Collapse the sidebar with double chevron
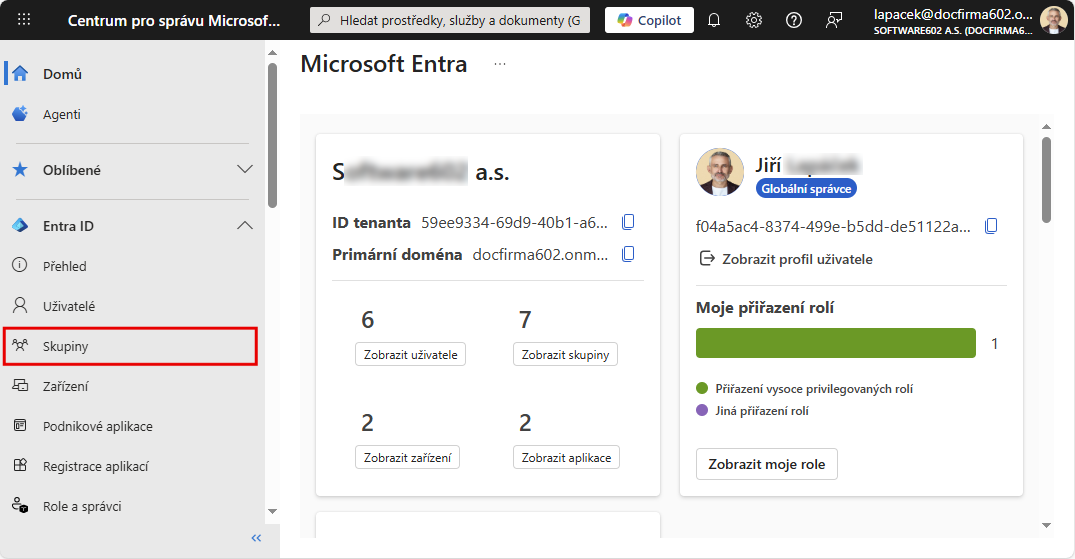Screen dimensions: 1075x559 [256, 538]
